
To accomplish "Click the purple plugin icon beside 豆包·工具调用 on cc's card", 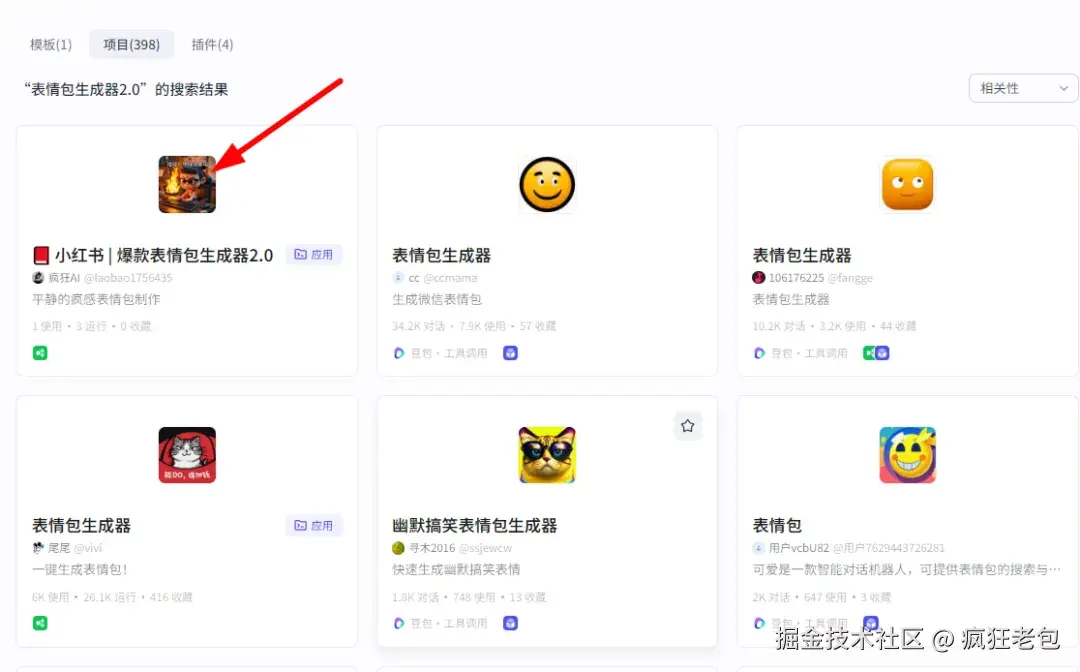I will click(x=510, y=352).
